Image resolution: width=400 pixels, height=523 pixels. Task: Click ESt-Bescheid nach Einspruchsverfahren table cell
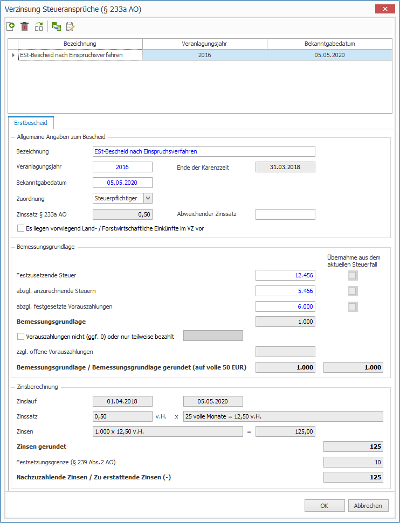(80, 55)
